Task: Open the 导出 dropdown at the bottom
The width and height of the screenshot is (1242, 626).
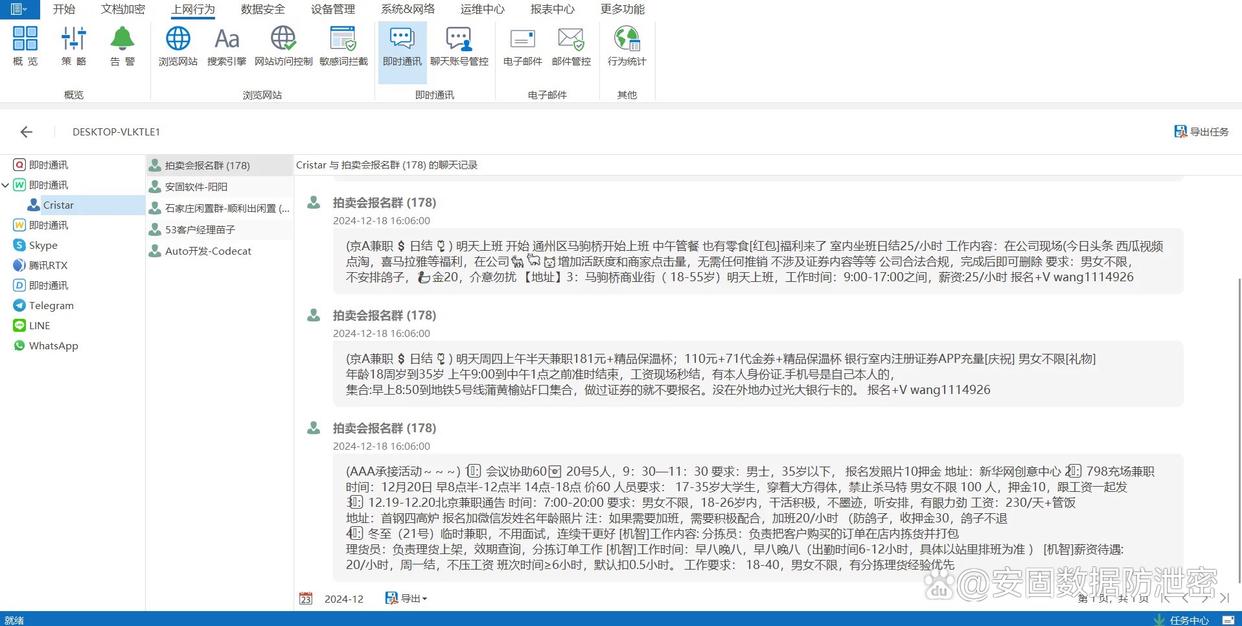Action: (x=407, y=598)
